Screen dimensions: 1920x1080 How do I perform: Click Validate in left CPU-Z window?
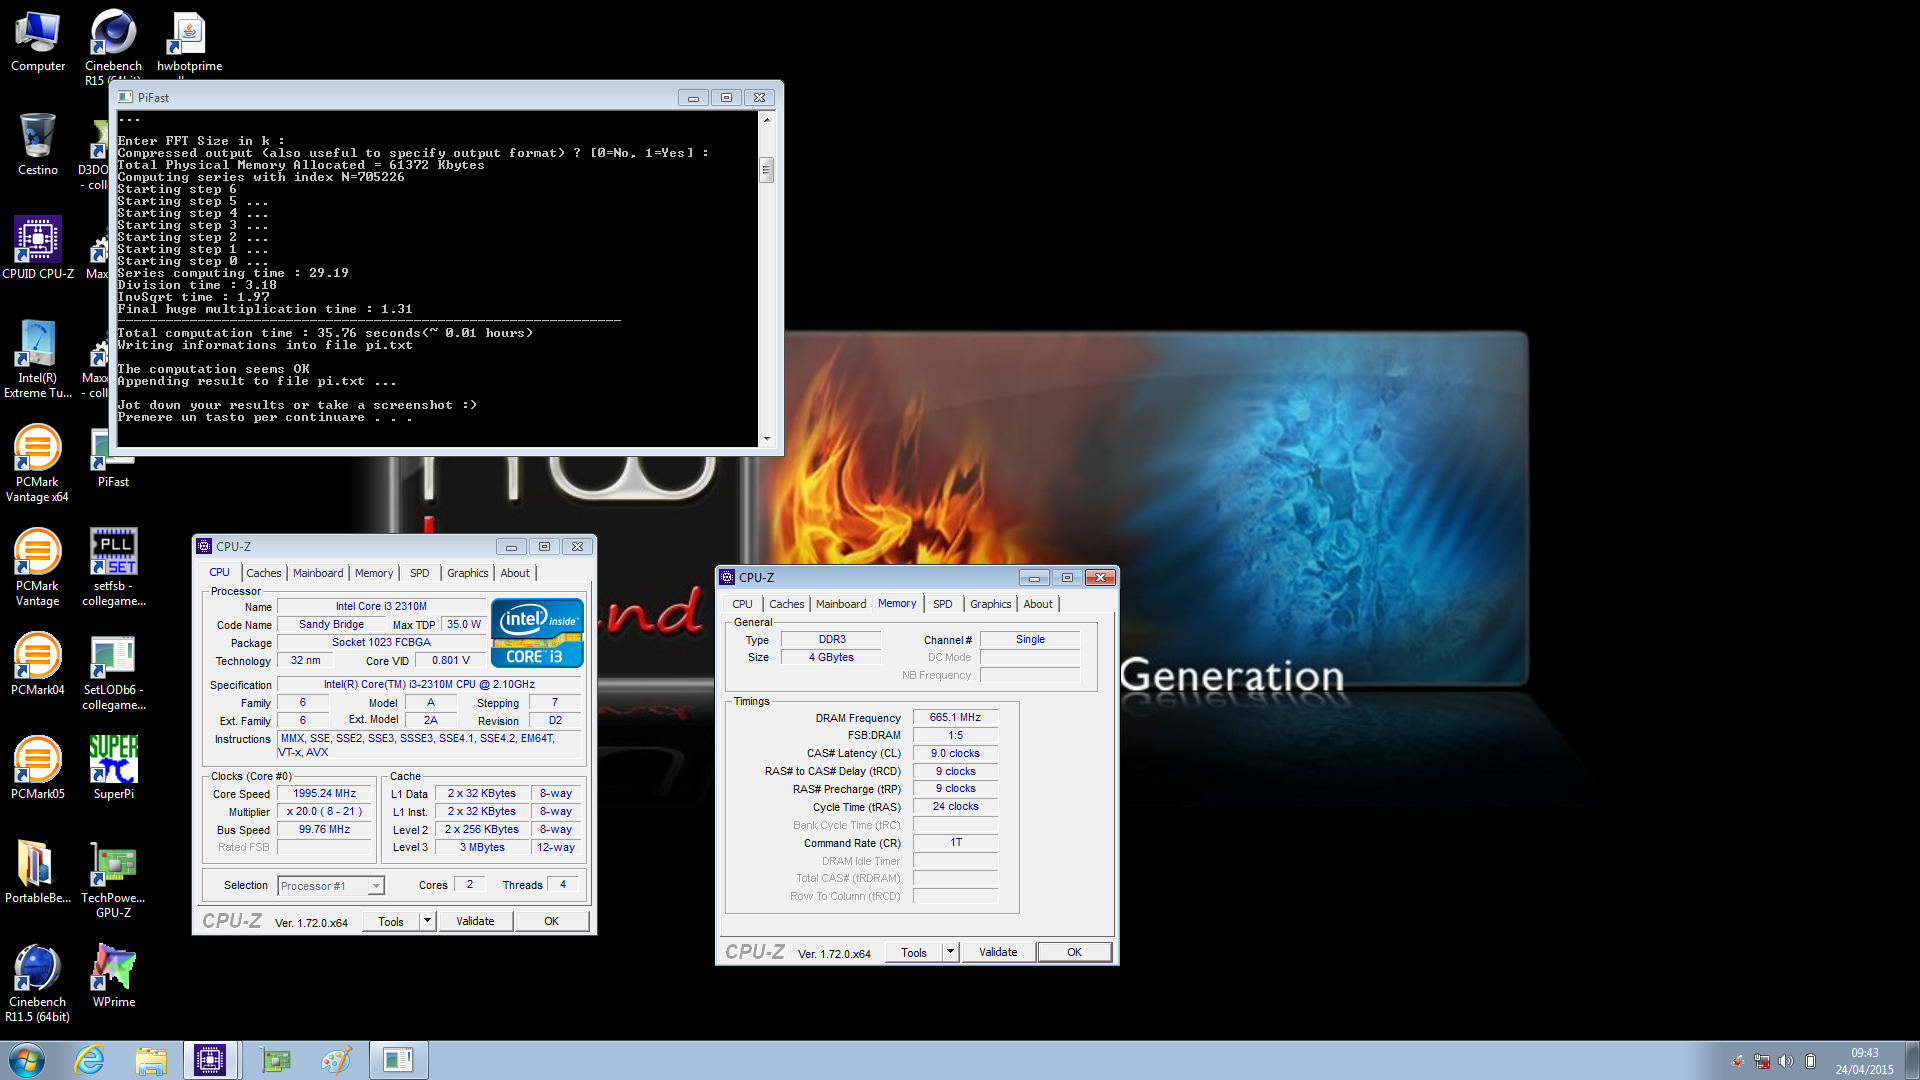(x=475, y=921)
